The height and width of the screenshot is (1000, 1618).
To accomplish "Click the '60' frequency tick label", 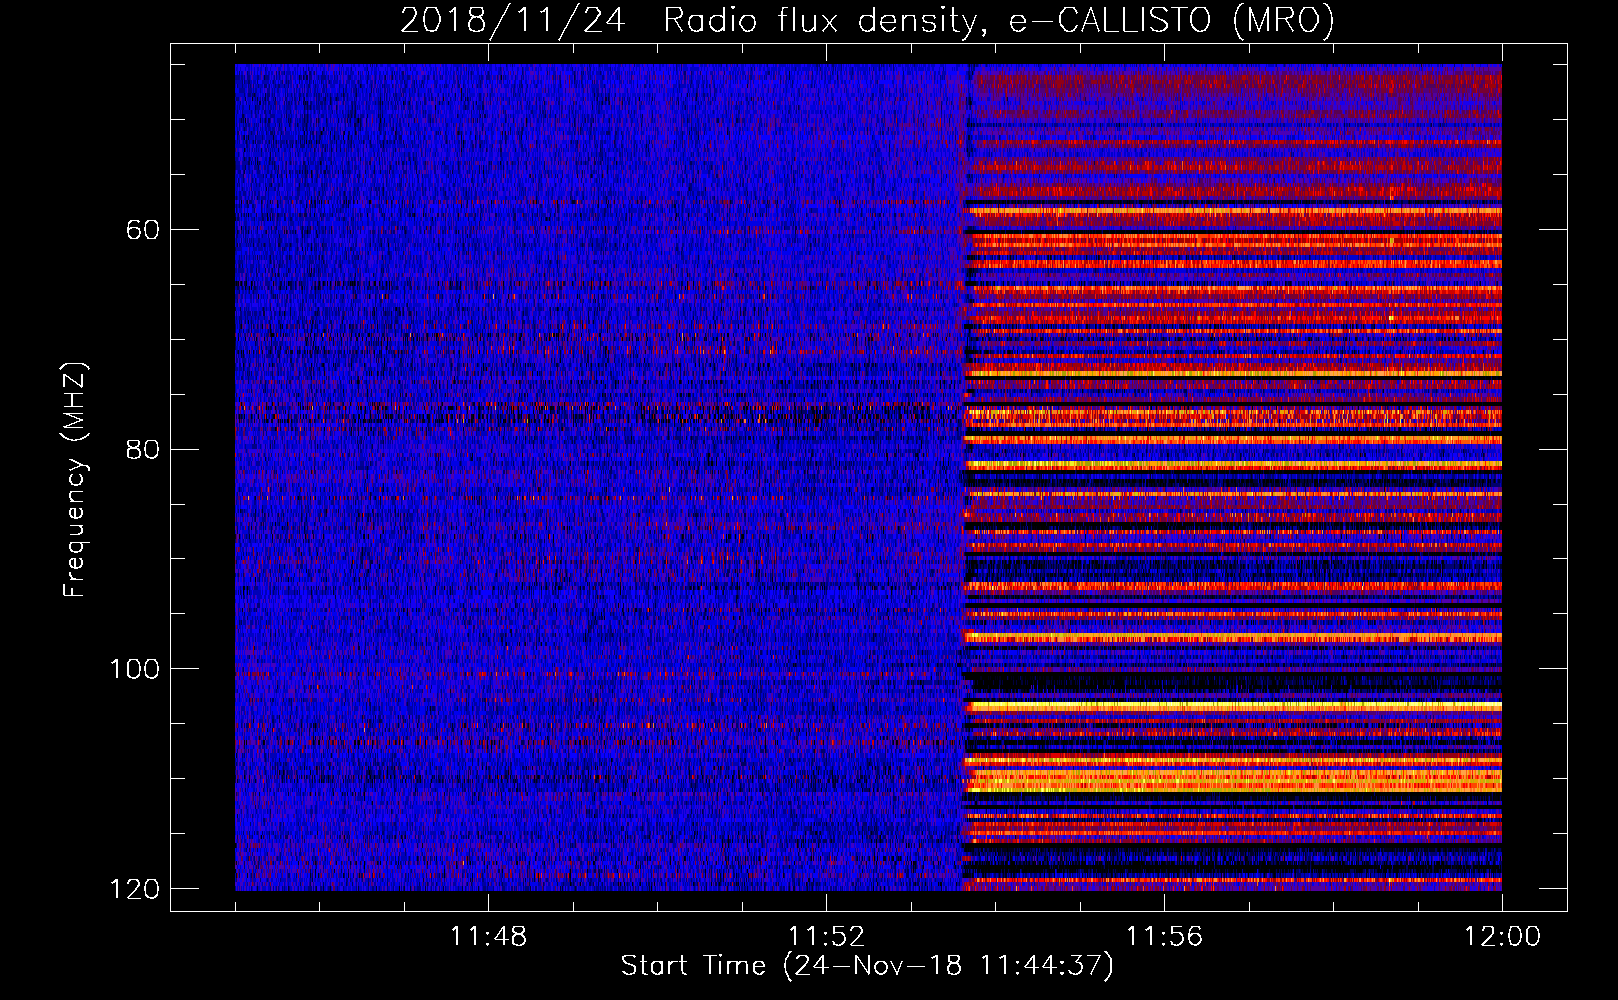I will pos(144,230).
